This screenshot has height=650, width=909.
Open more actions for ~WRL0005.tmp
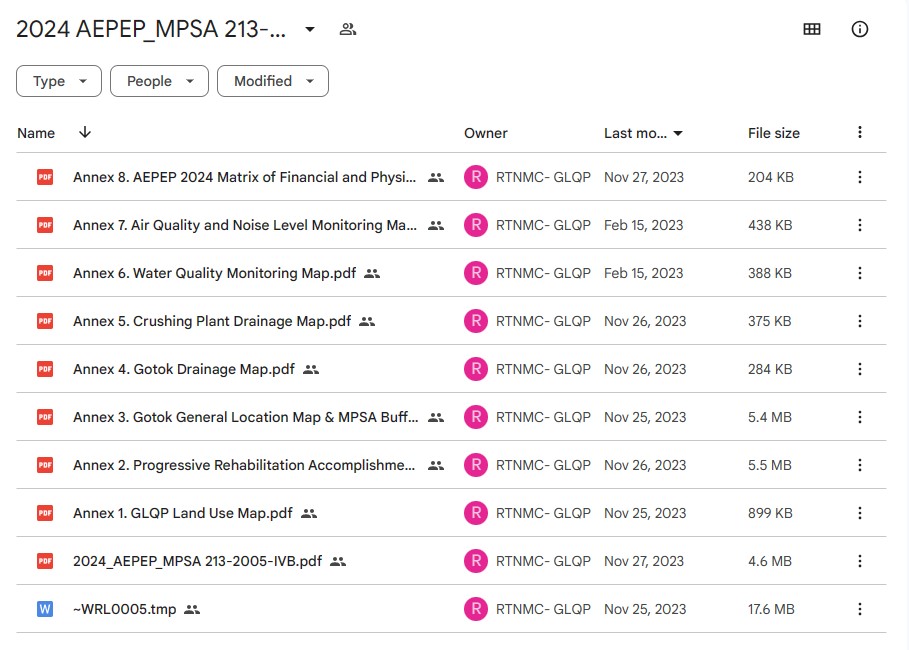[x=859, y=609]
